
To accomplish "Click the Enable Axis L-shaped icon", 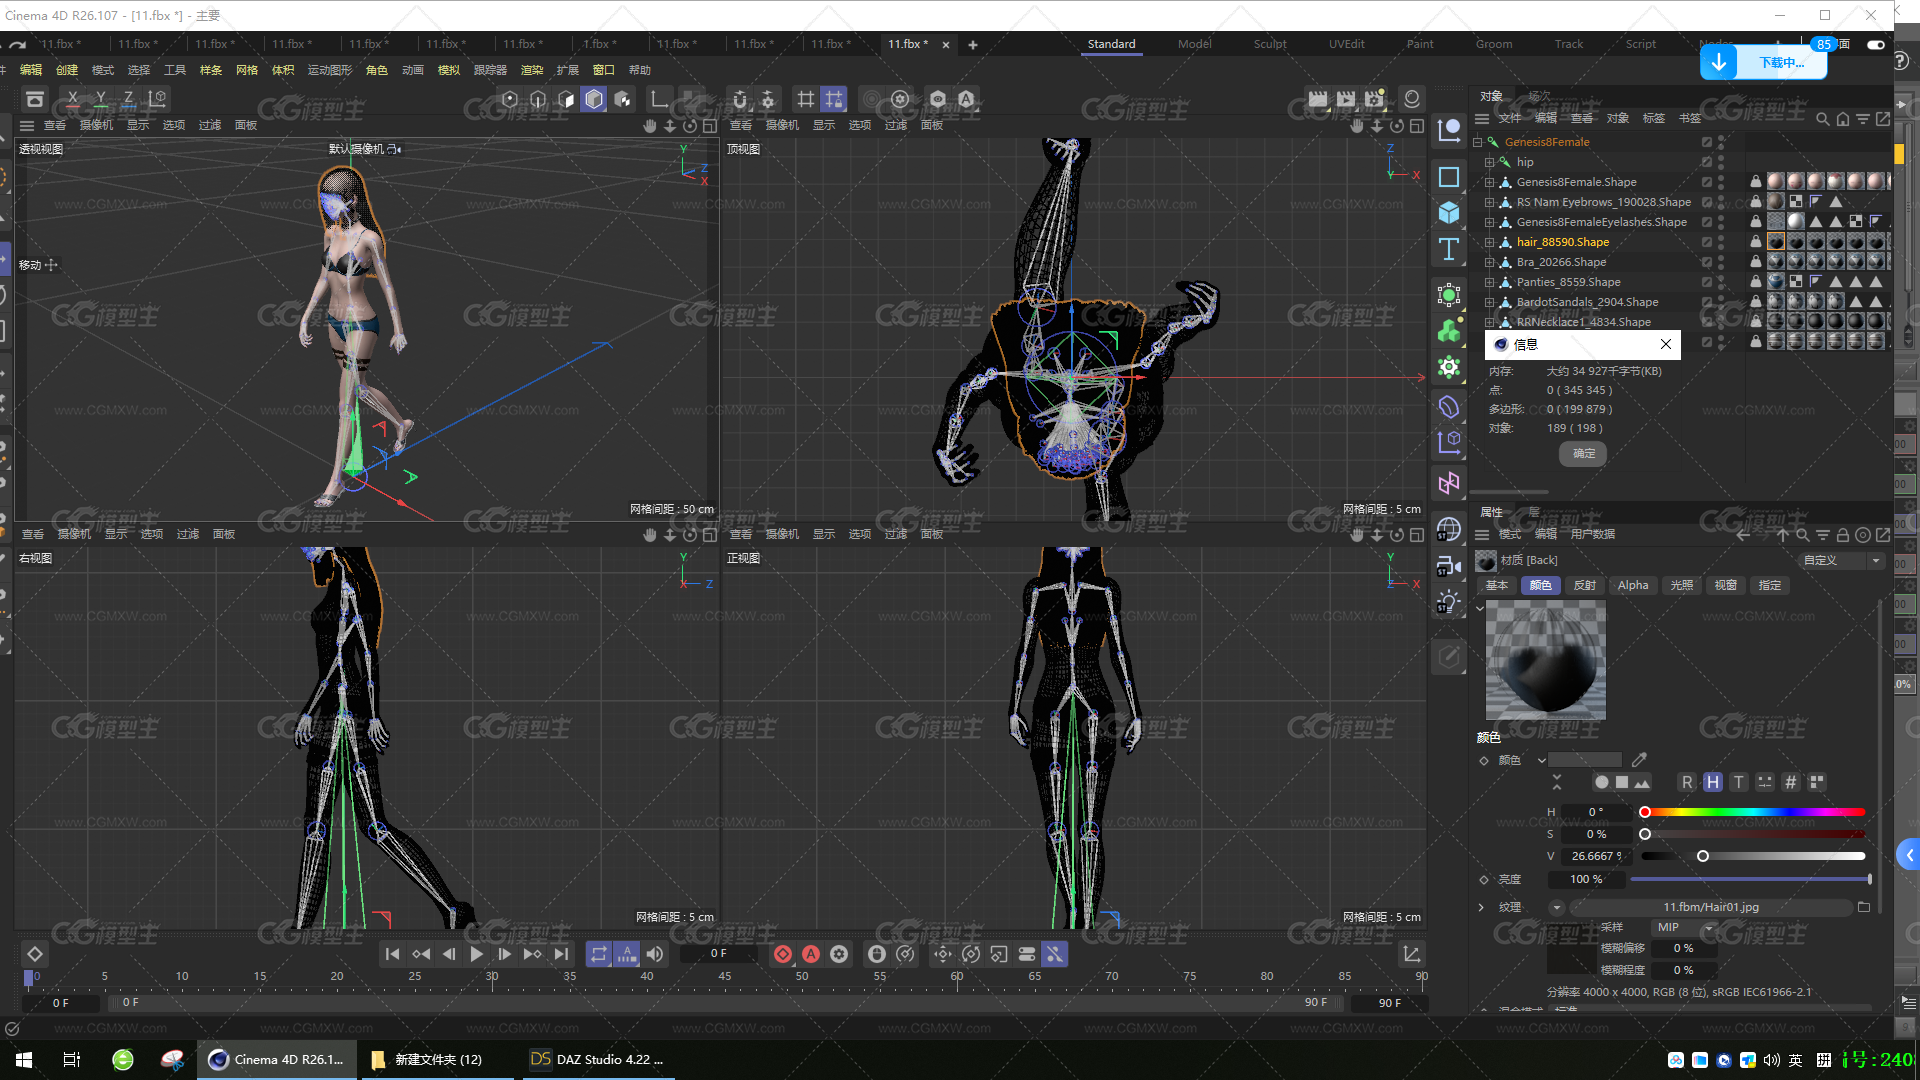I will 659,99.
